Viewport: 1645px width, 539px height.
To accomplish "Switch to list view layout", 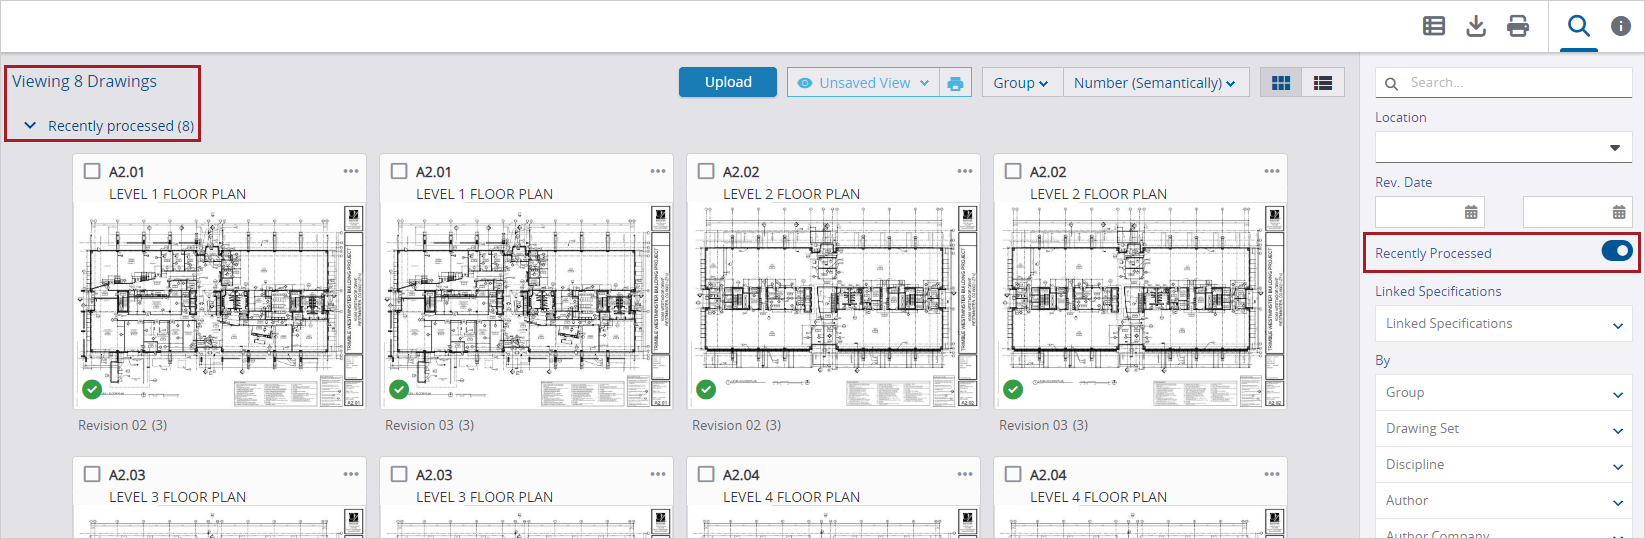I will [1323, 83].
